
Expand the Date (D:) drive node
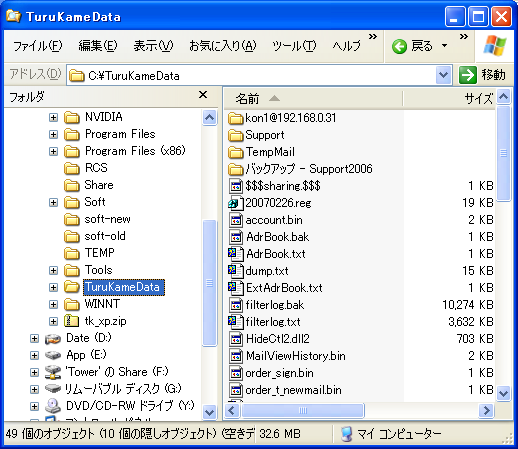click(34, 338)
